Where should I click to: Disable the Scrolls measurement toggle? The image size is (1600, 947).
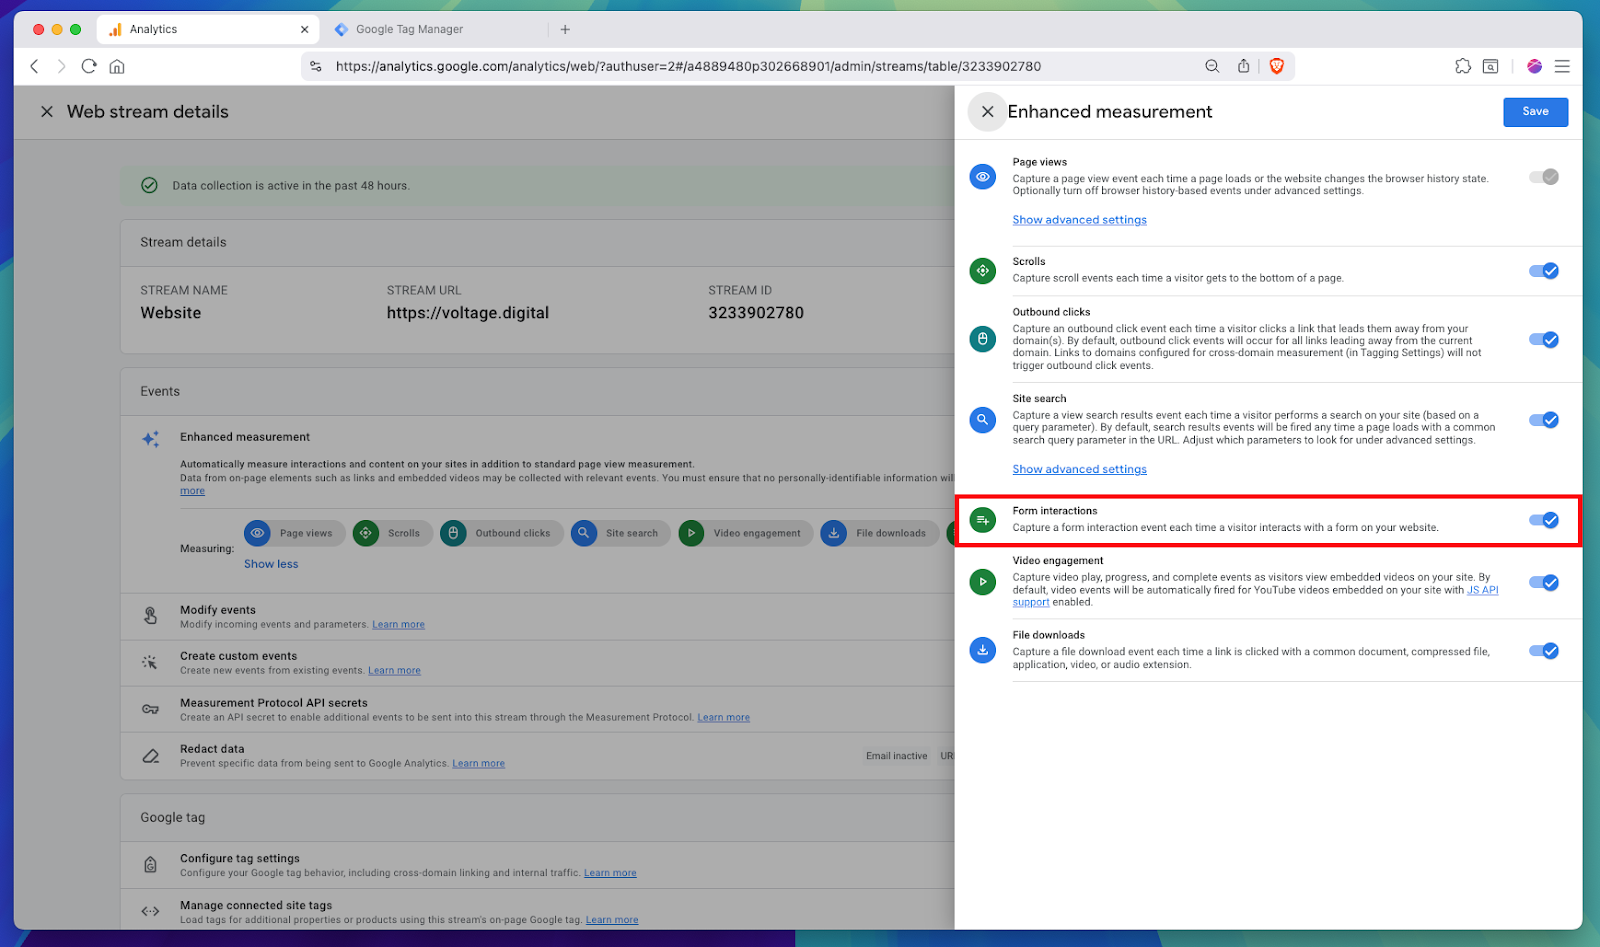[1544, 271]
